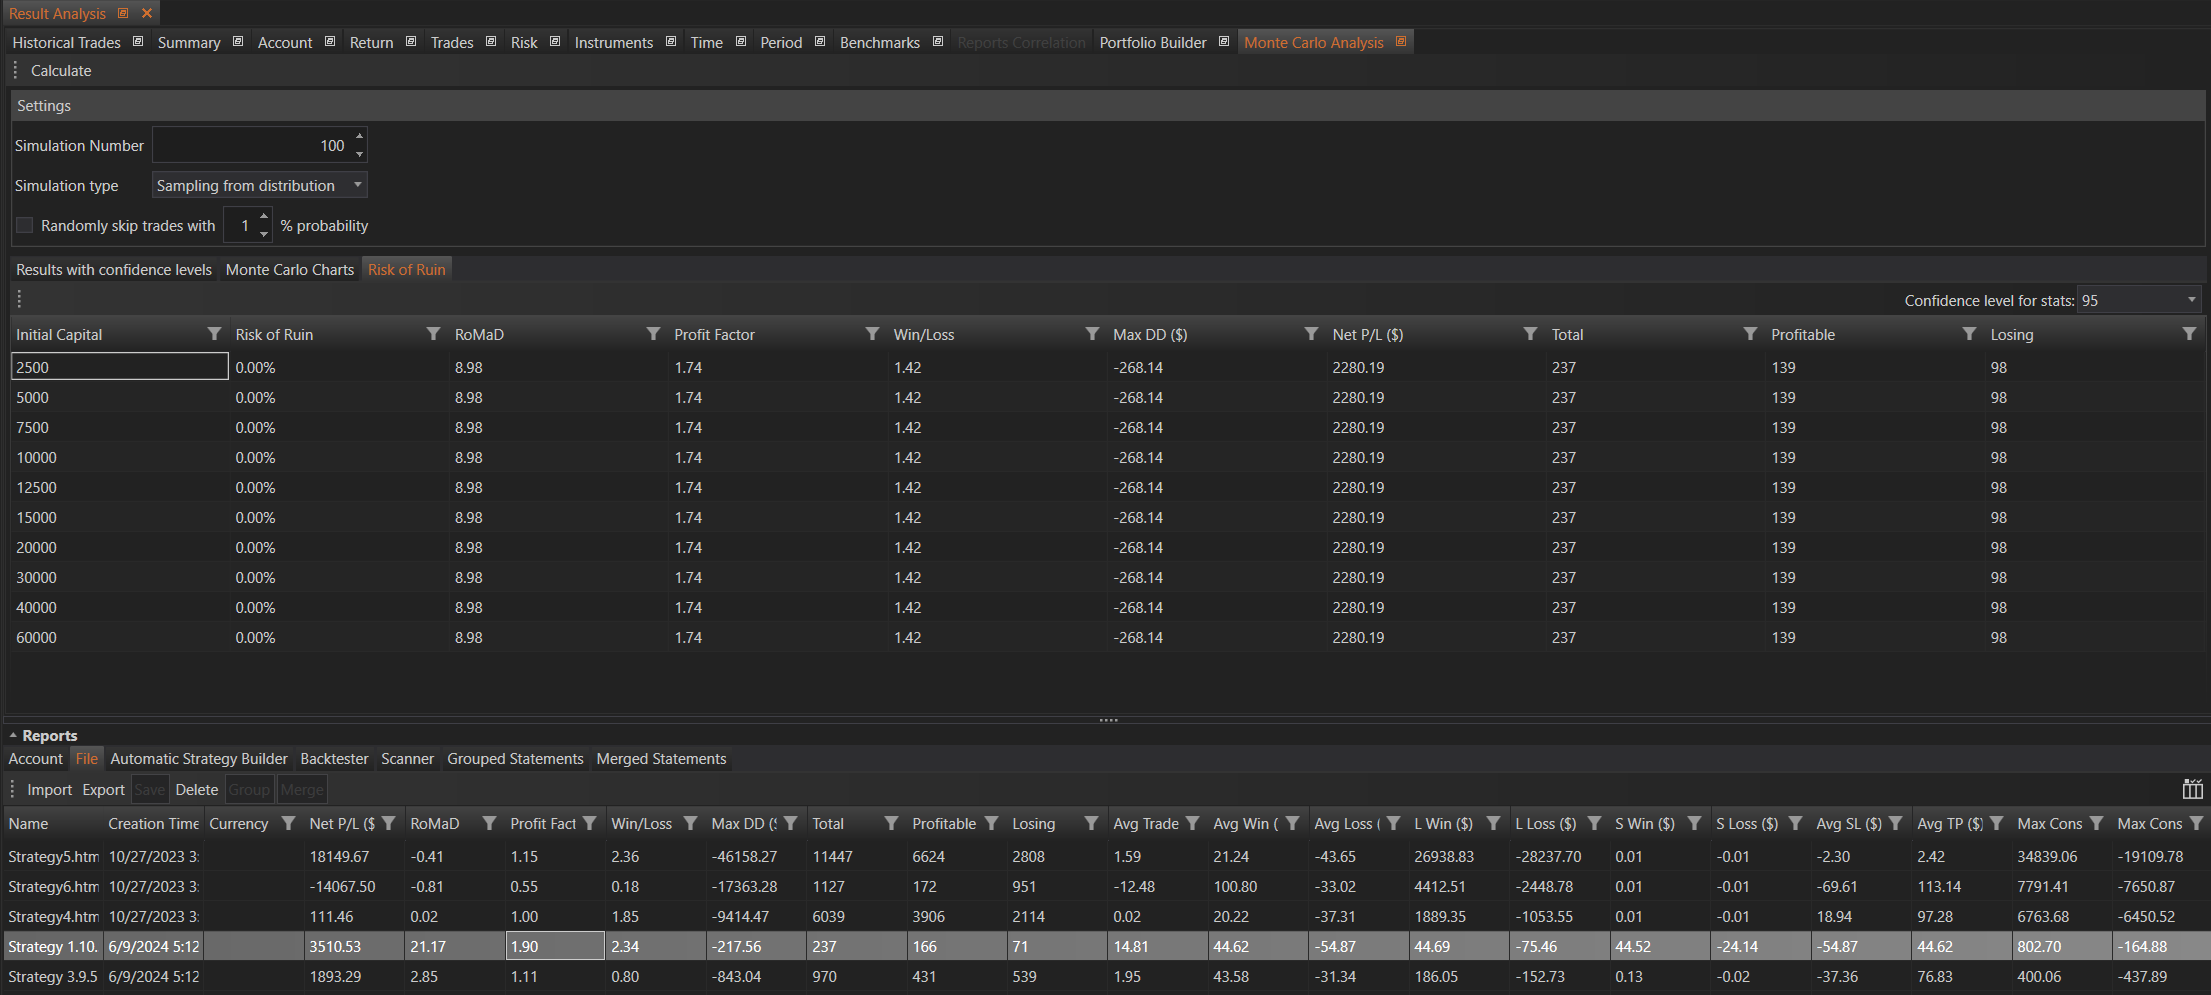Enable randomly skip trades checkbox
The height and width of the screenshot is (995, 2211).
click(x=25, y=226)
